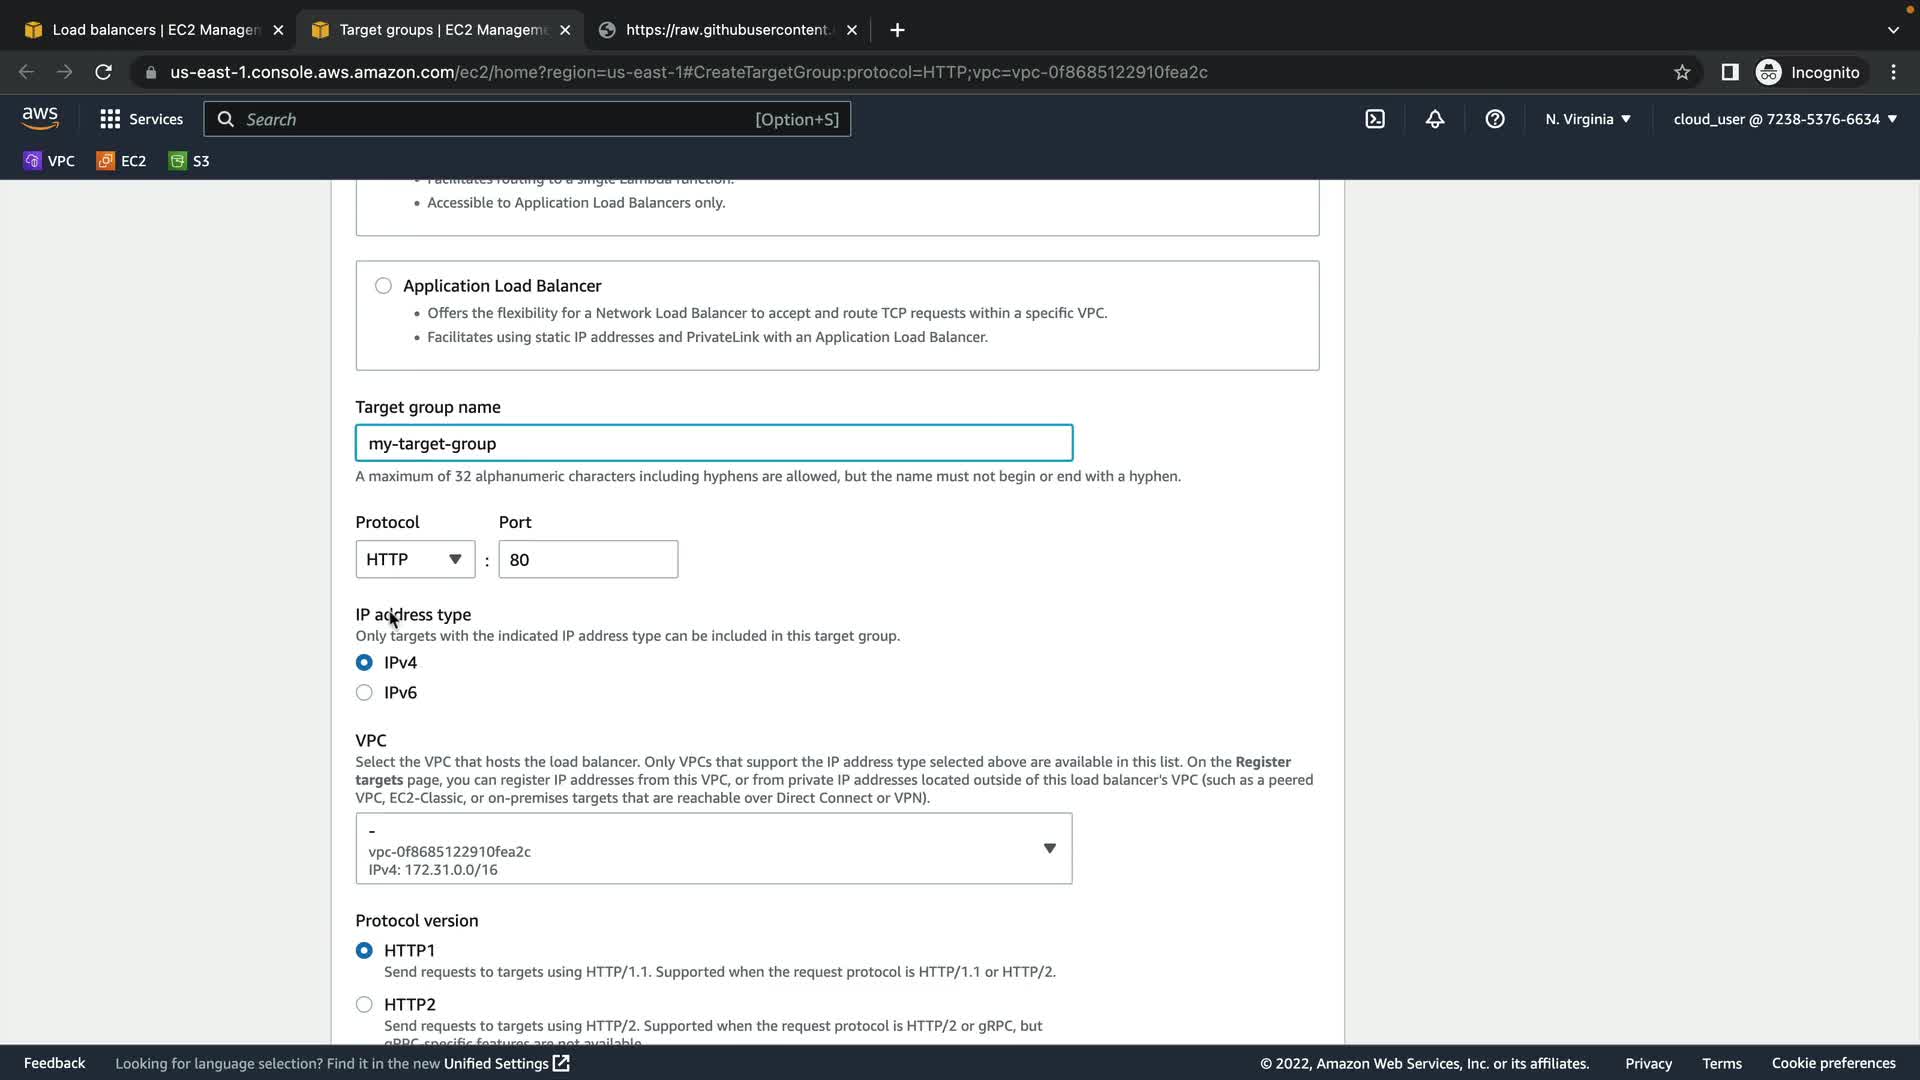
Task: Expand the Protocol HTTP dropdown
Action: click(x=415, y=560)
